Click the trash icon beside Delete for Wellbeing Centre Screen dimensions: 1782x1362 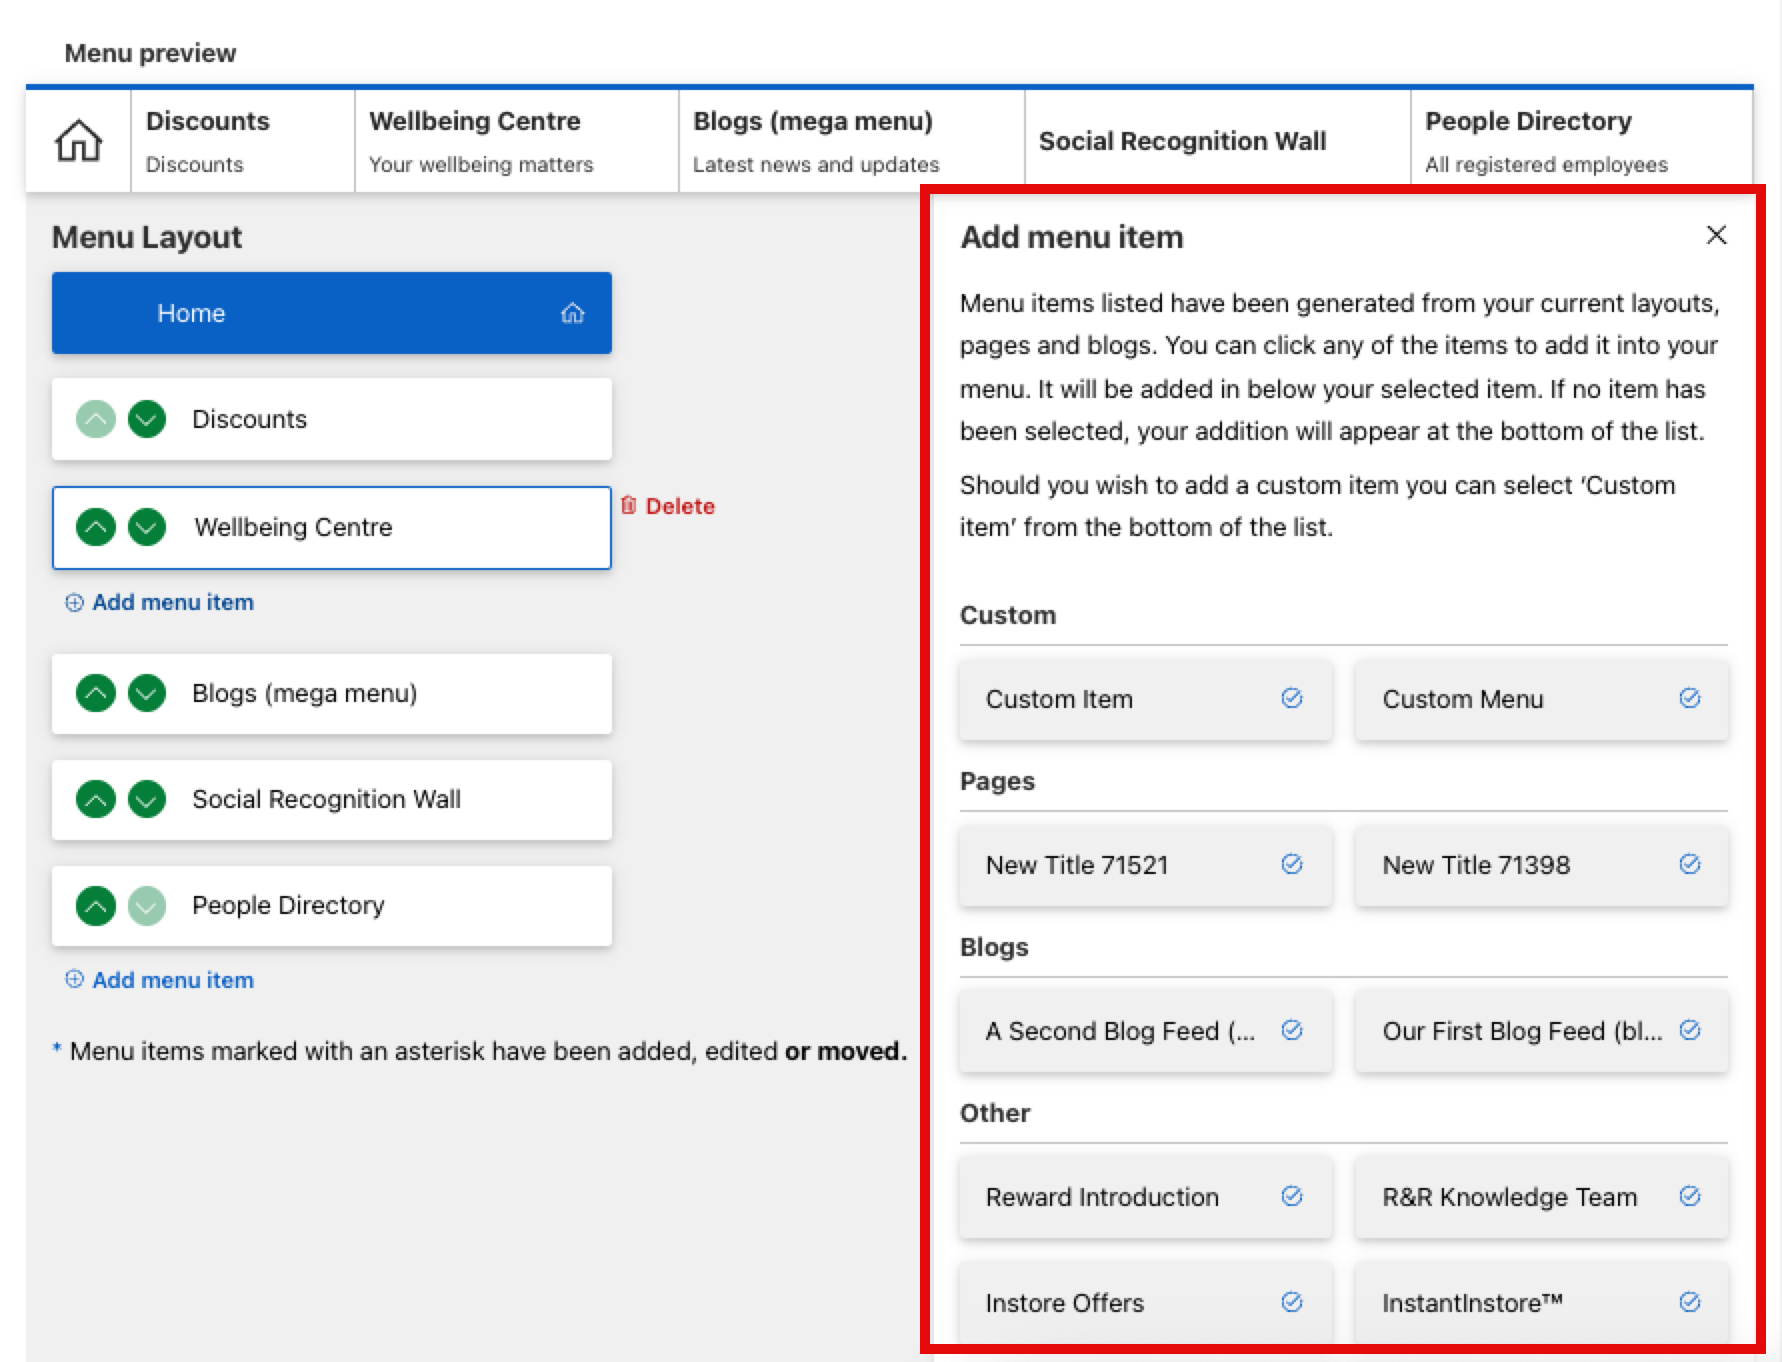629,505
